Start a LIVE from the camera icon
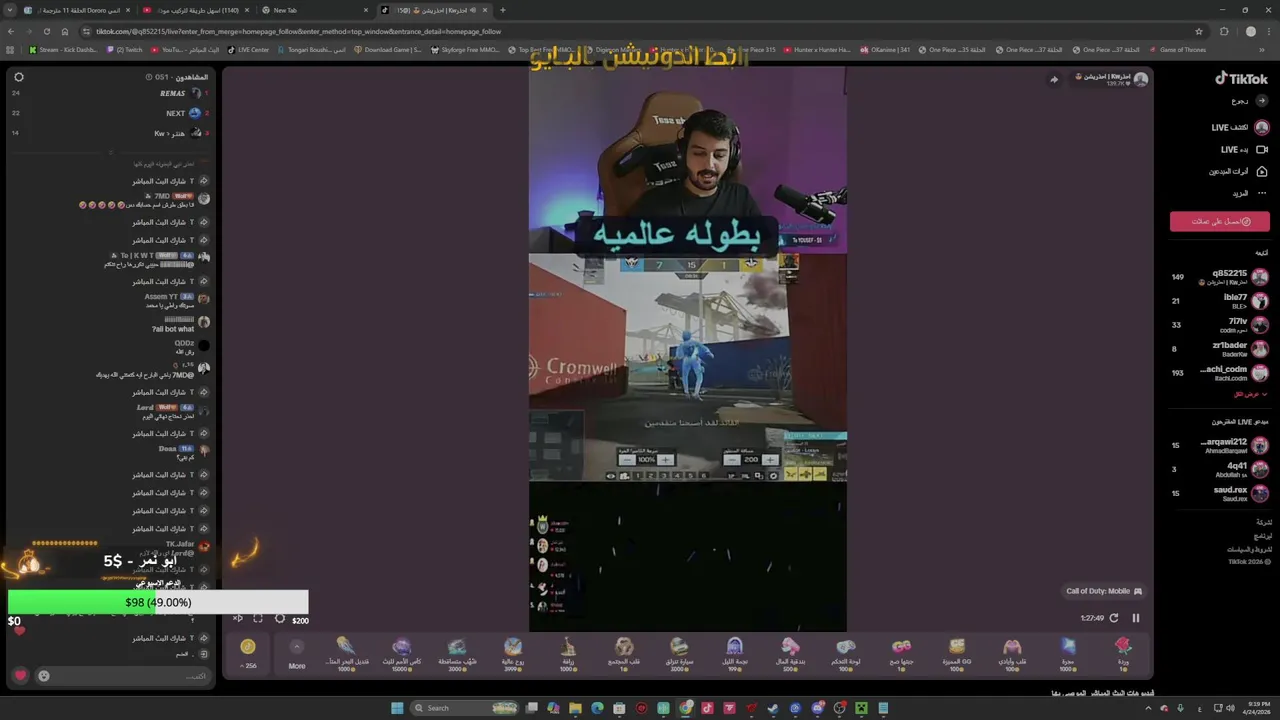Image resolution: width=1280 pixels, height=720 pixels. (1262, 150)
